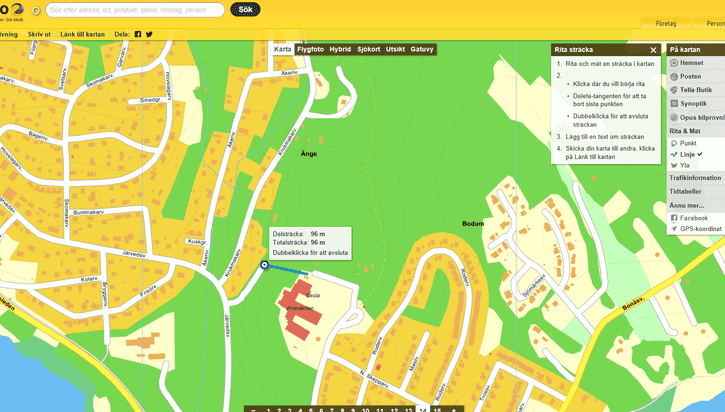Switch to Hybrid map view
725x412 pixels.
click(340, 49)
